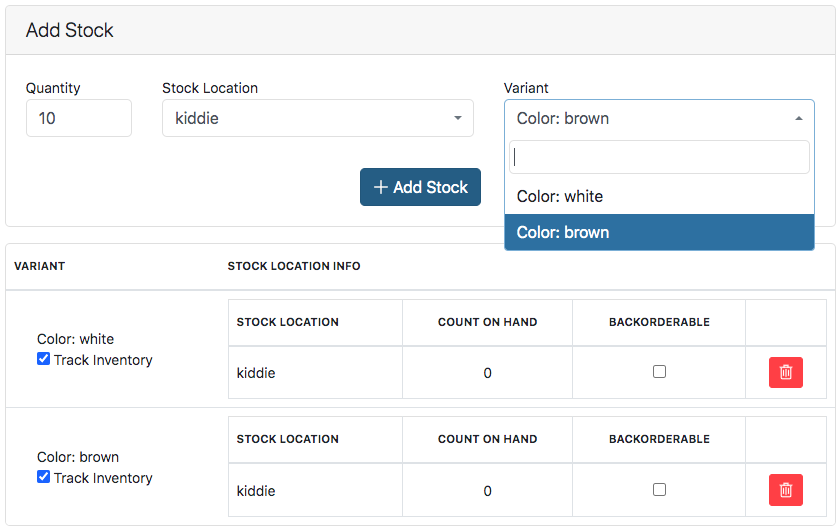This screenshot has height=529, width=840.
Task: Toggle Track Inventory for Color: white
Action: tap(44, 359)
